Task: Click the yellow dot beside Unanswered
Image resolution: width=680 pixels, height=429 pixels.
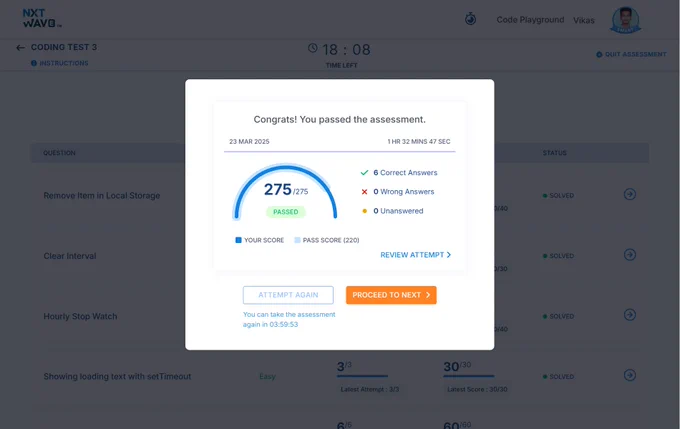Action: 364,211
